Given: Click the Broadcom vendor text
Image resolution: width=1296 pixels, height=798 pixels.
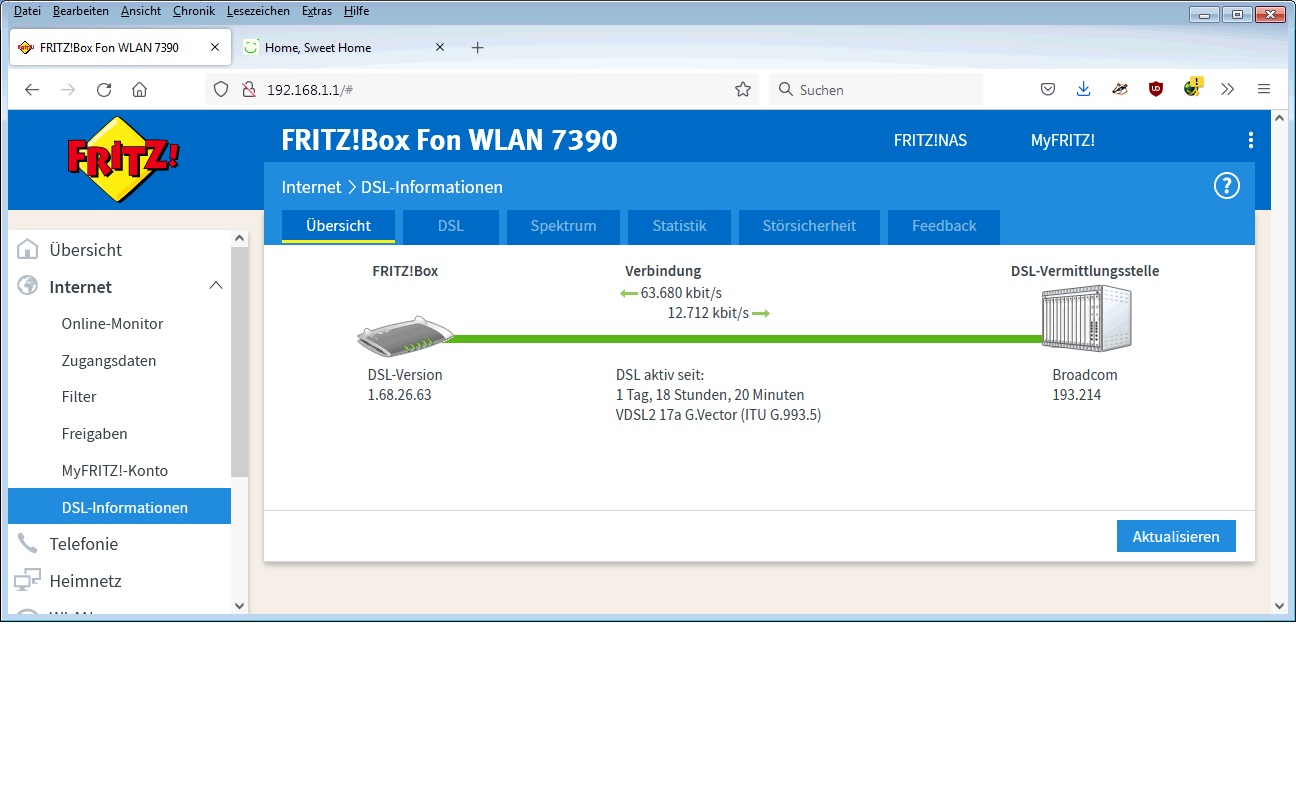Looking at the screenshot, I should point(1085,375).
